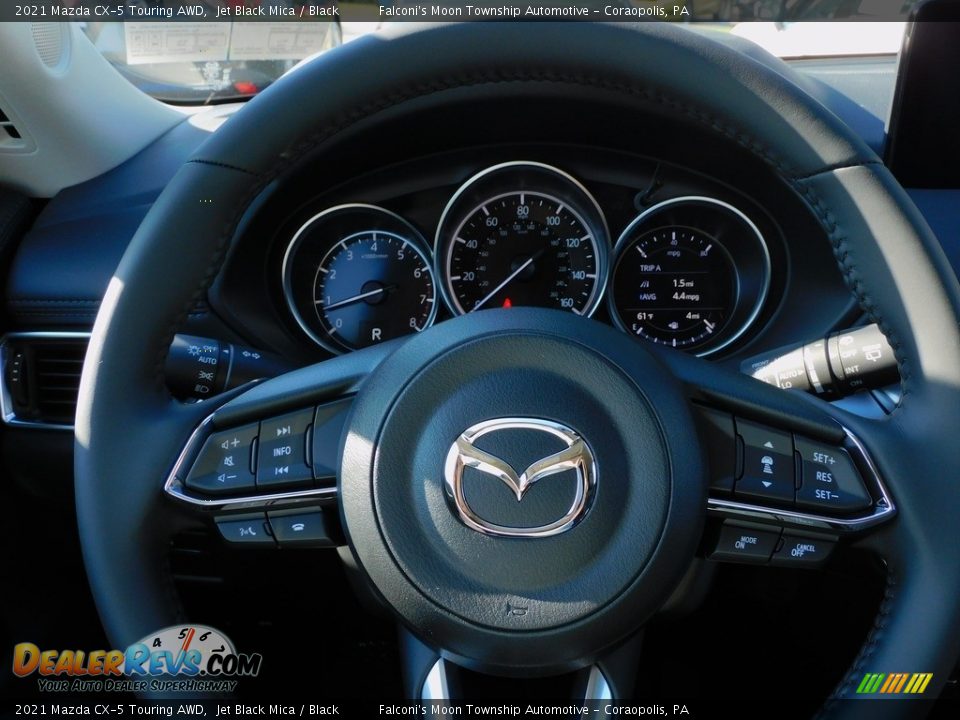The height and width of the screenshot is (720, 960).
Task: Click the striped color bar logo
Action: pos(894,683)
